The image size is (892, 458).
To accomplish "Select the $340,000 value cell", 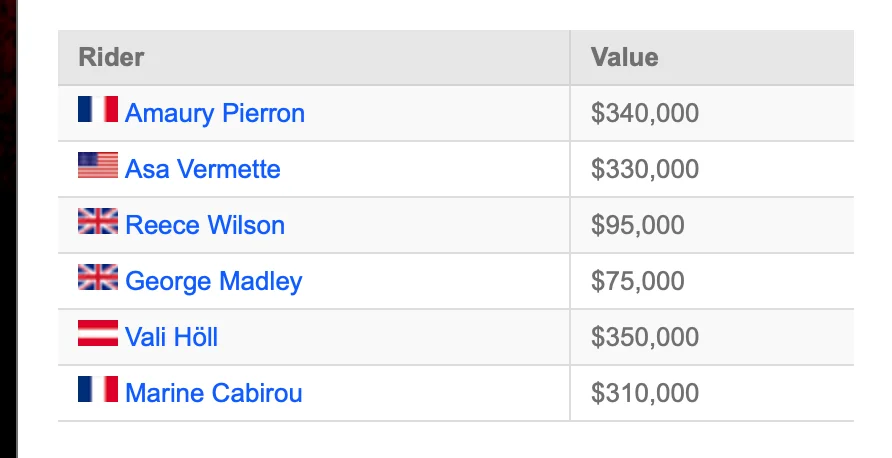I will point(712,113).
